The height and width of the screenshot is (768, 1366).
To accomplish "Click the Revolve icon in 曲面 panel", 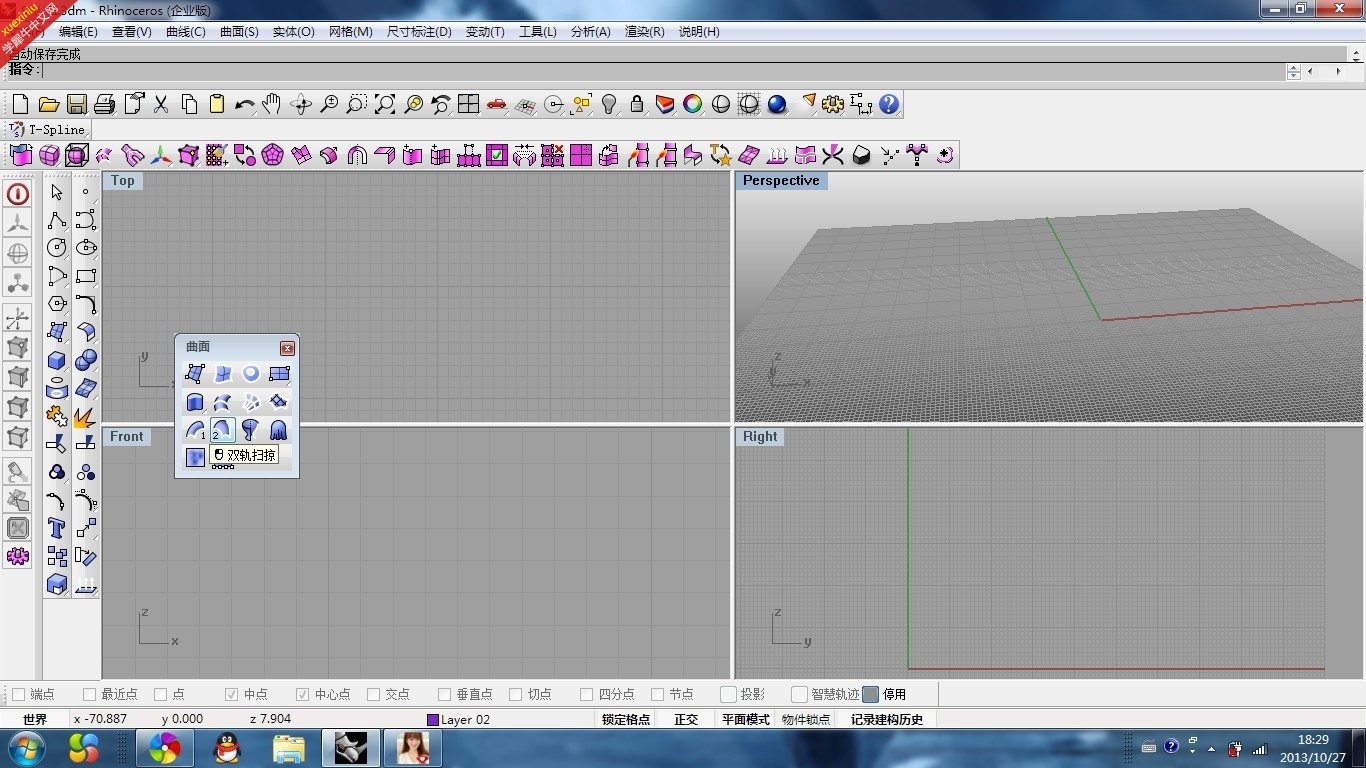I will pos(251,430).
